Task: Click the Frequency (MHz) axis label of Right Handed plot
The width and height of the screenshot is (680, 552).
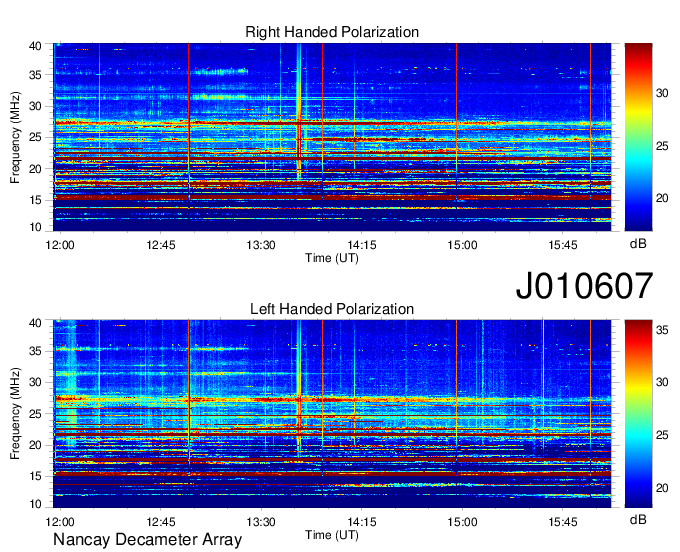Action: [x=15, y=137]
